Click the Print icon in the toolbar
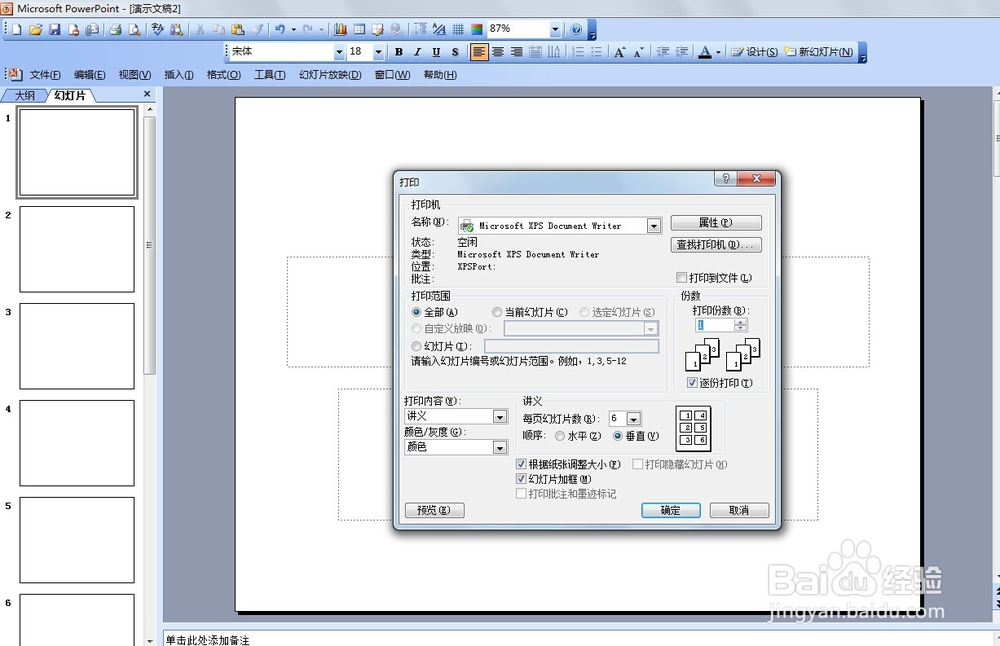 click(115, 29)
